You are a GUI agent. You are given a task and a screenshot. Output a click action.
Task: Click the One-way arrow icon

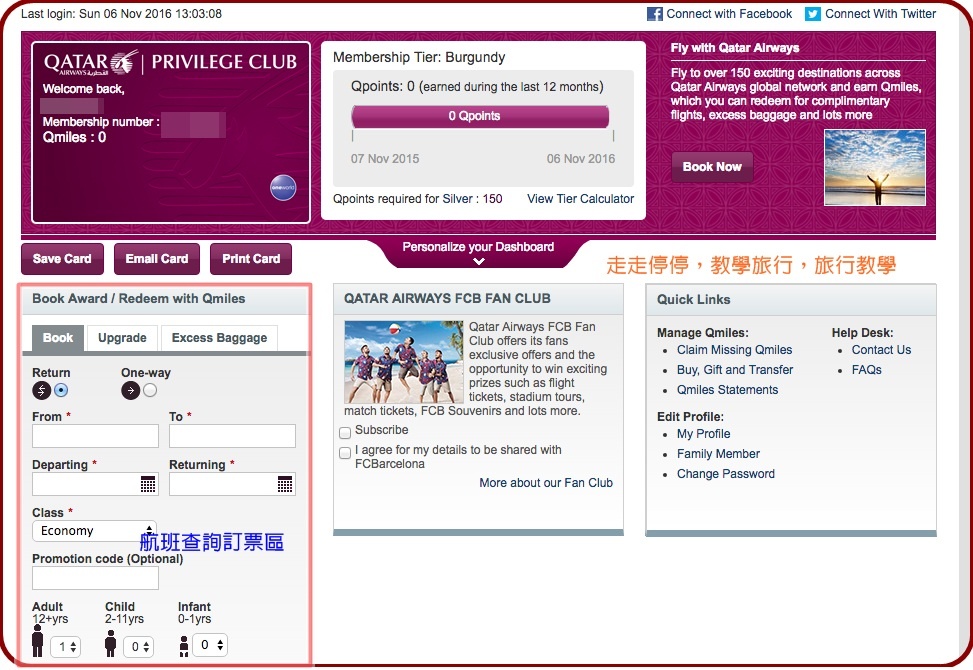(x=130, y=390)
